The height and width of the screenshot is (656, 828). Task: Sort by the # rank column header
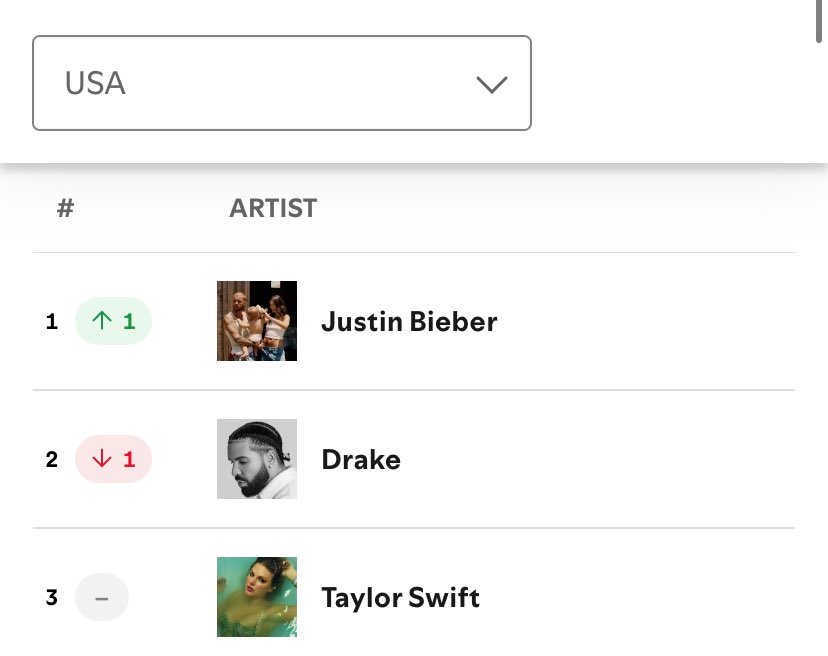[66, 208]
